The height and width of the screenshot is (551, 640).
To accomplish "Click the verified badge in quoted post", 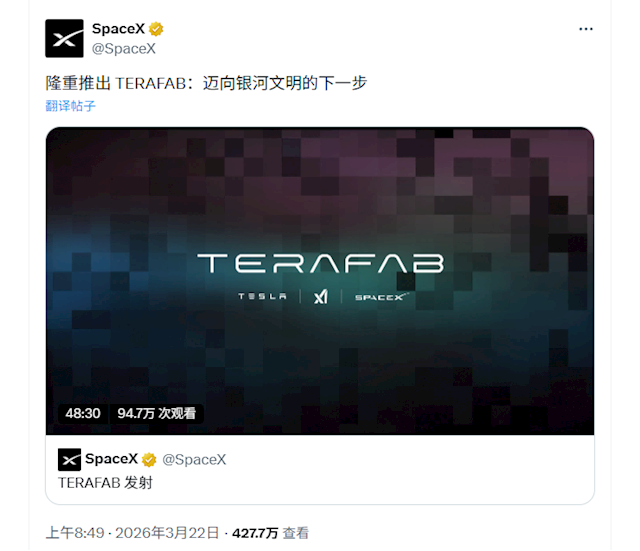I will (149, 460).
